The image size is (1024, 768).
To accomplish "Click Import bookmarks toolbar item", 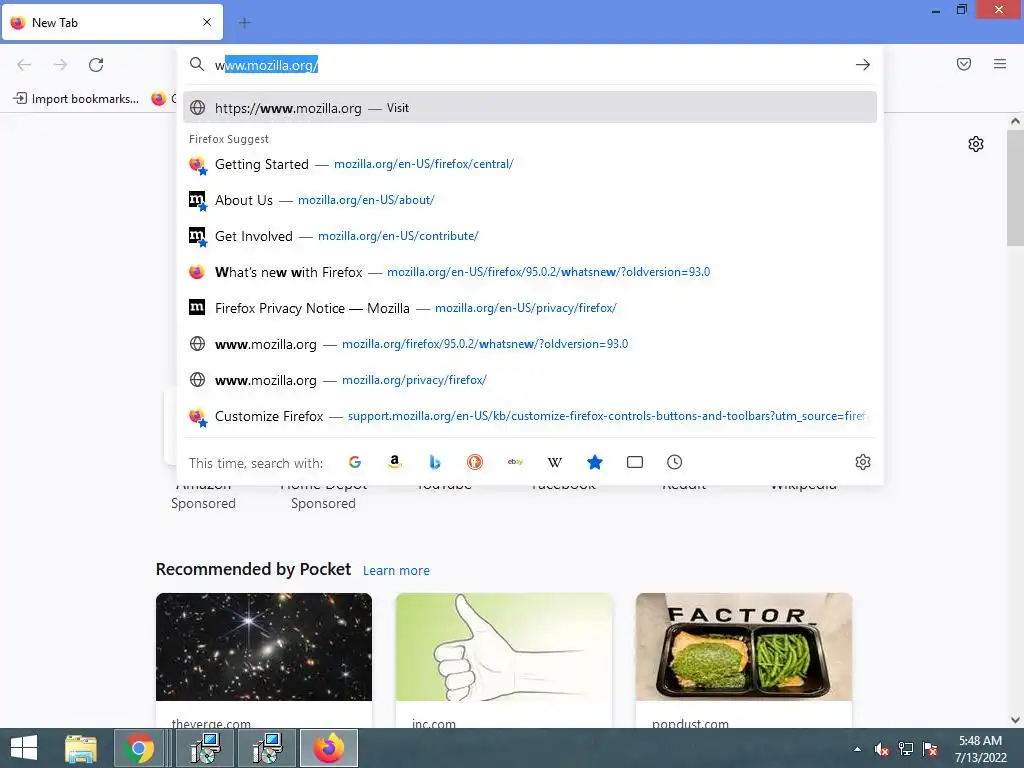I will pyautogui.click(x=76, y=99).
